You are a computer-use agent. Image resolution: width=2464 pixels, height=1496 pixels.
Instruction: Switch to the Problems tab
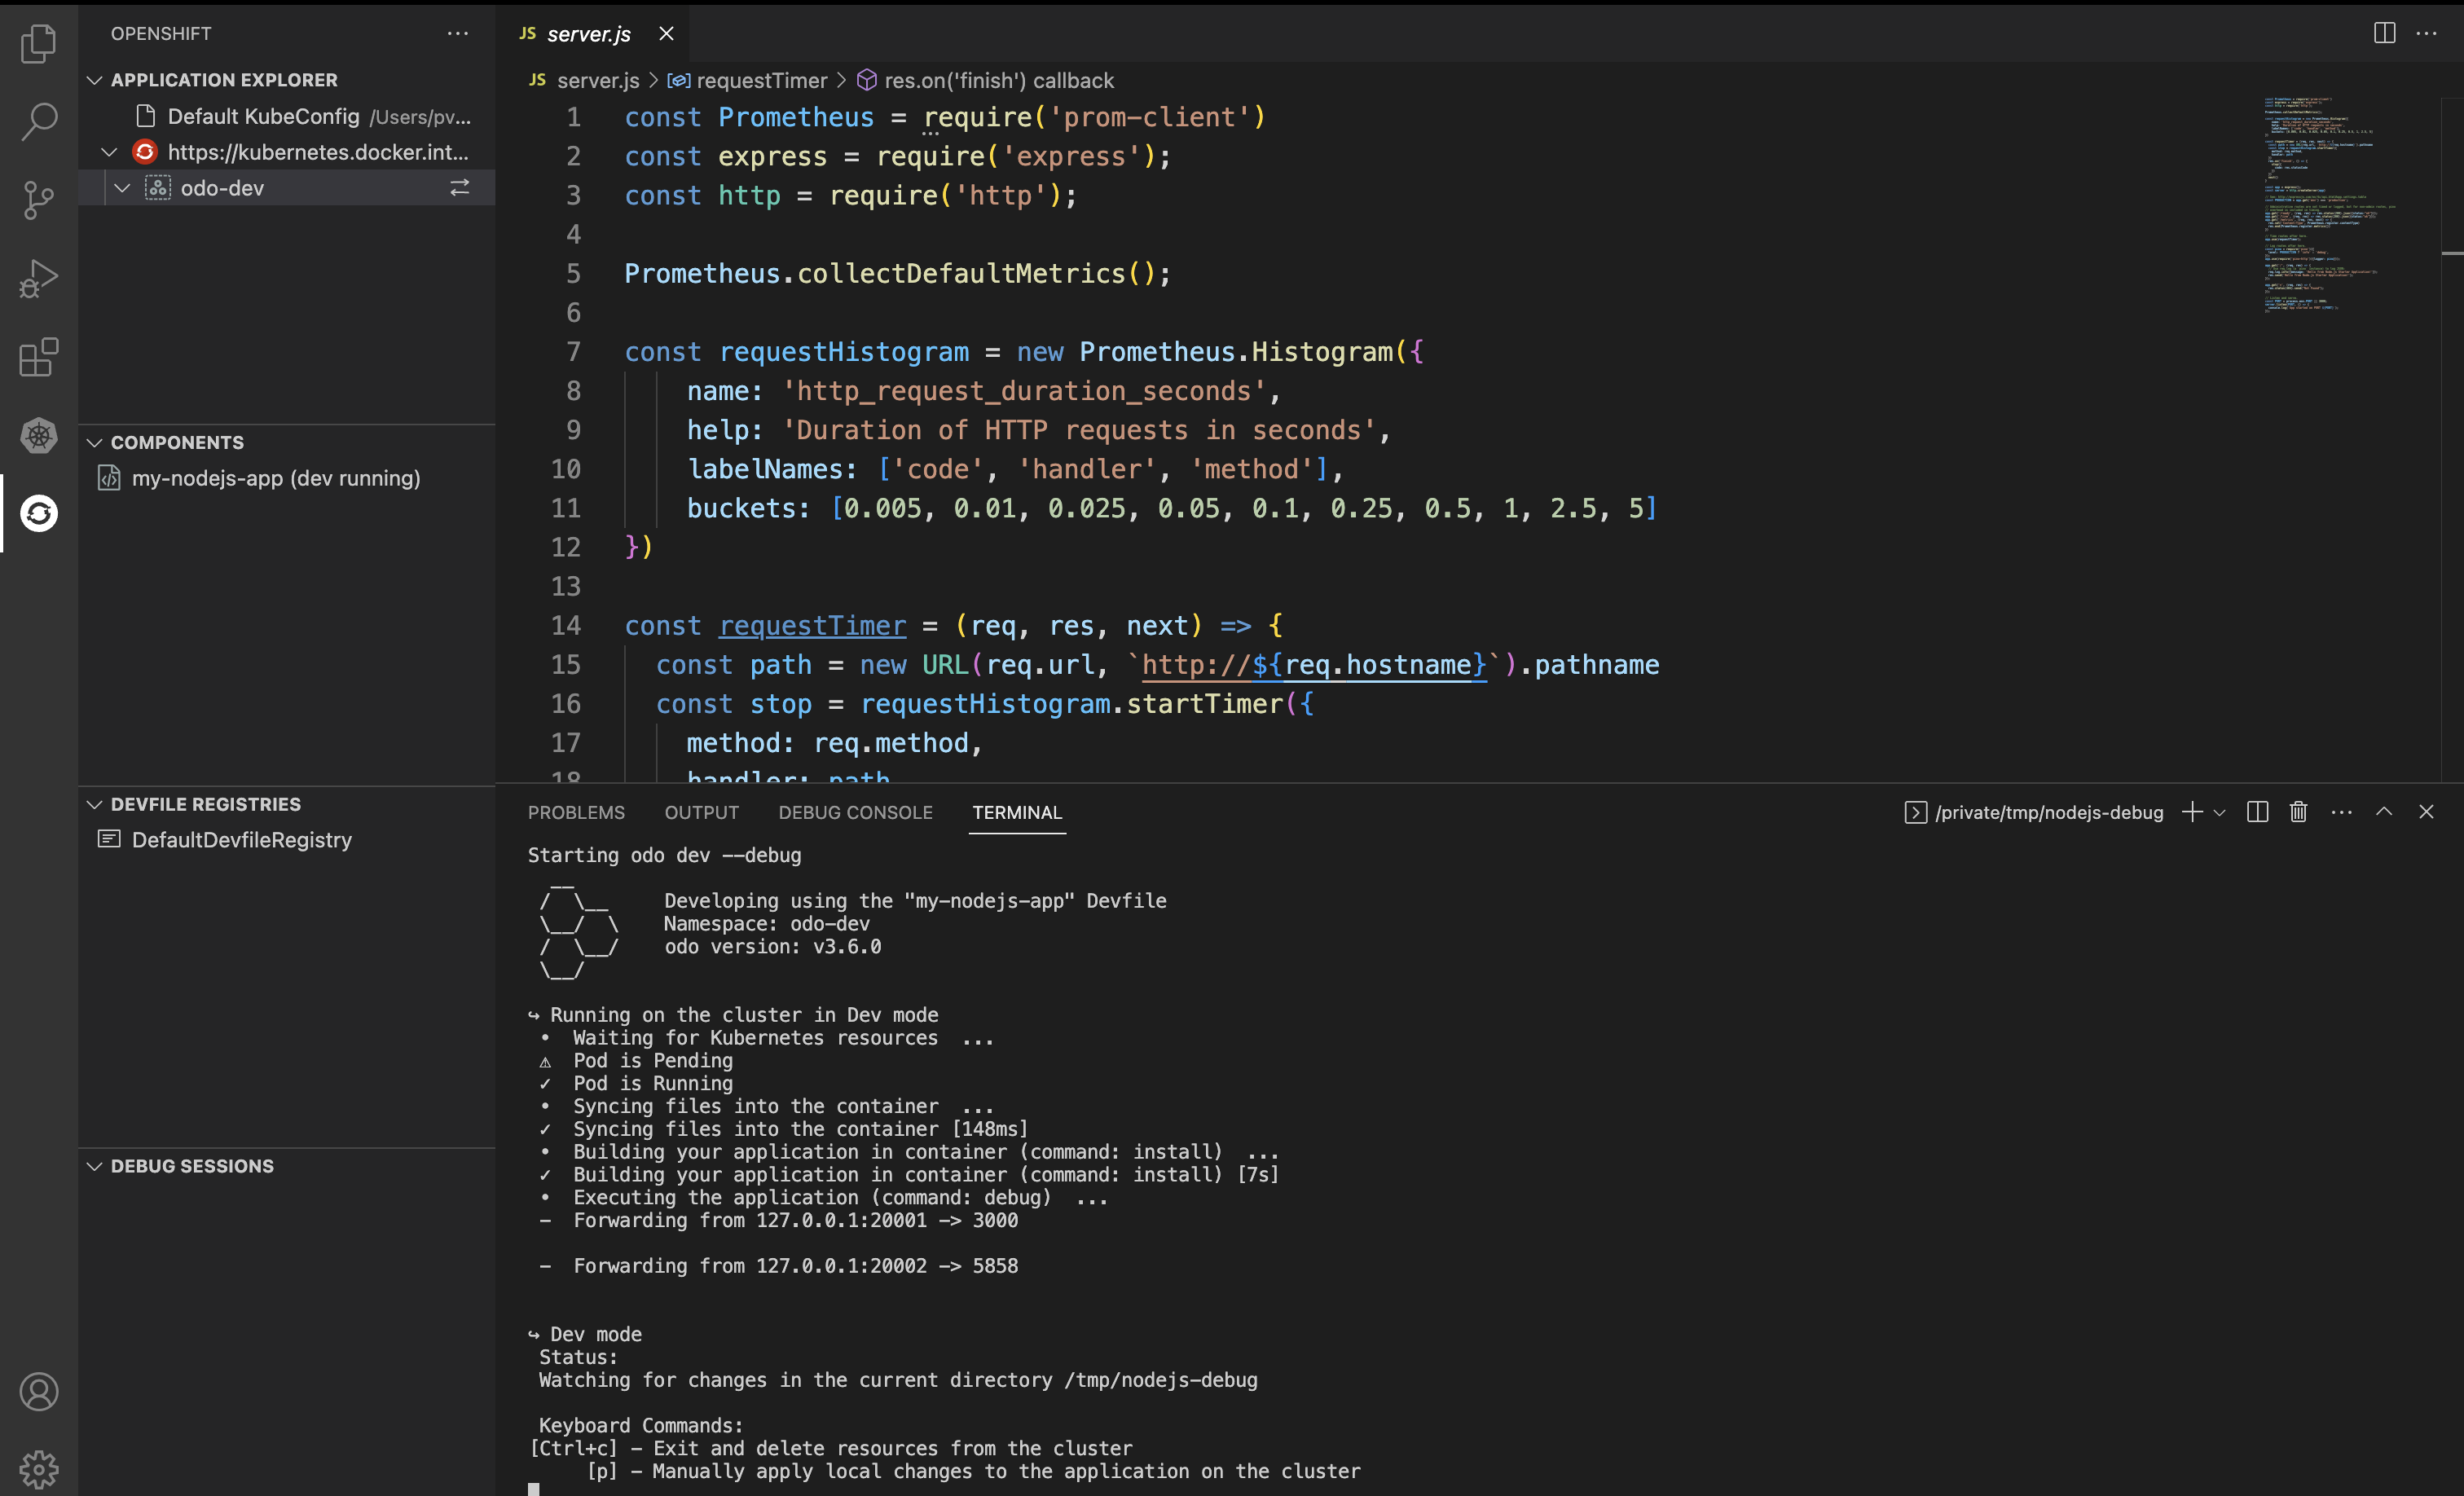coord(576,812)
